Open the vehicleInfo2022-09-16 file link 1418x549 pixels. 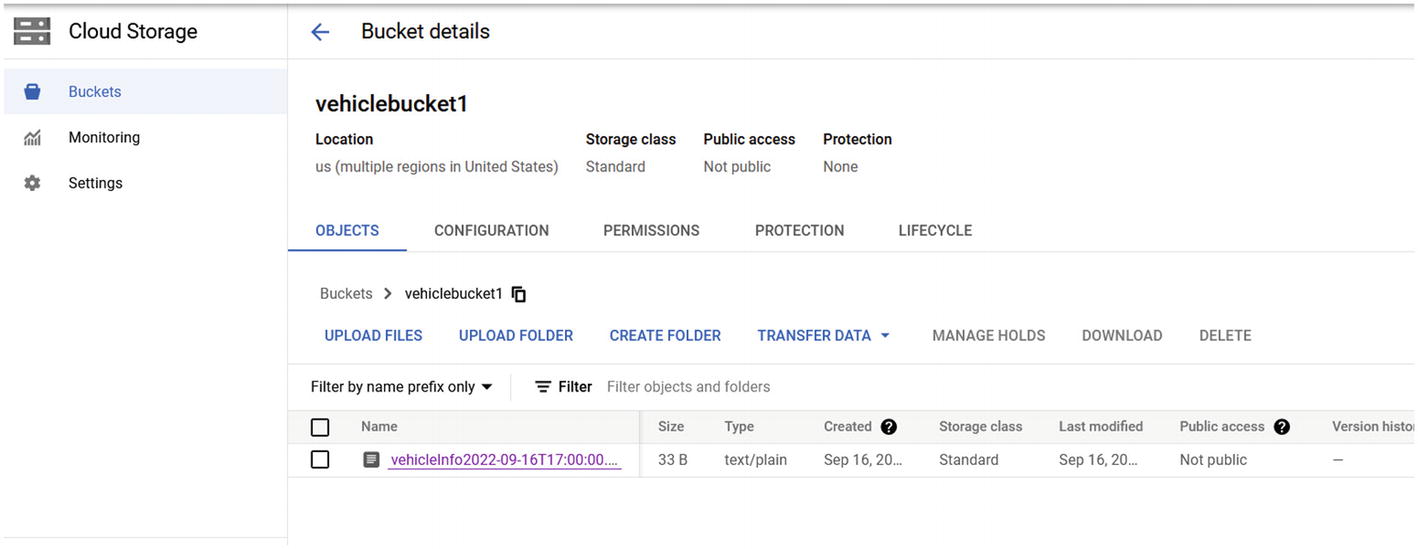point(505,460)
